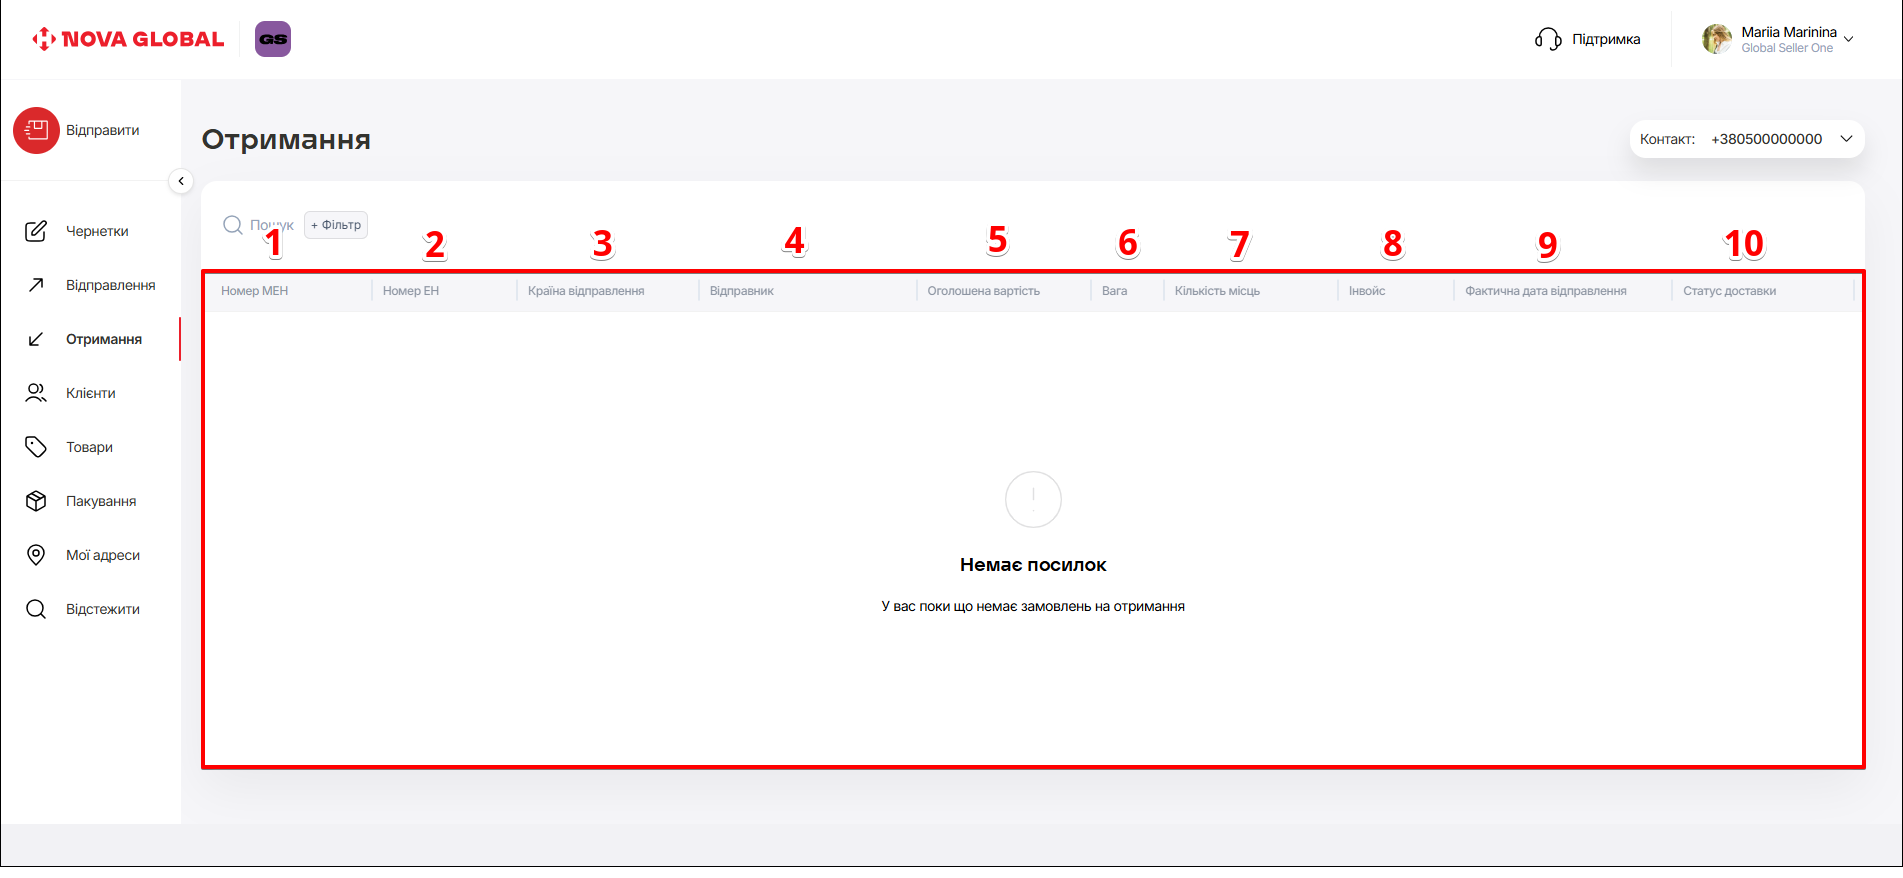1903x878 pixels.
Task: Click the purple GS badge icon
Action: pos(273,39)
